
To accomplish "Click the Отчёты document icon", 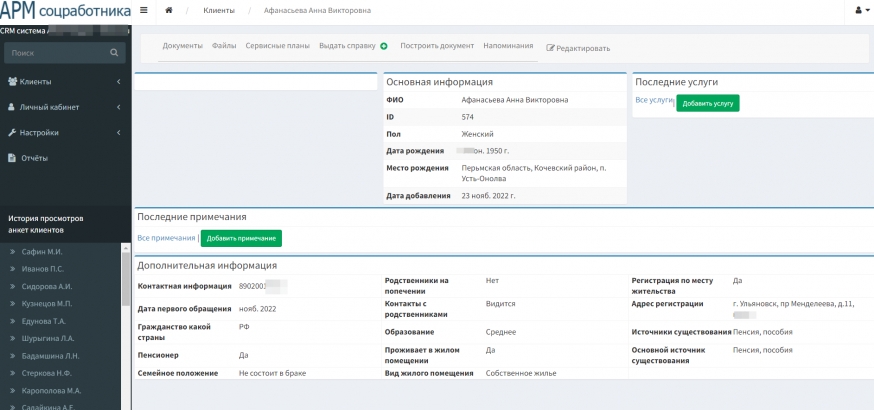I will [x=11, y=158].
